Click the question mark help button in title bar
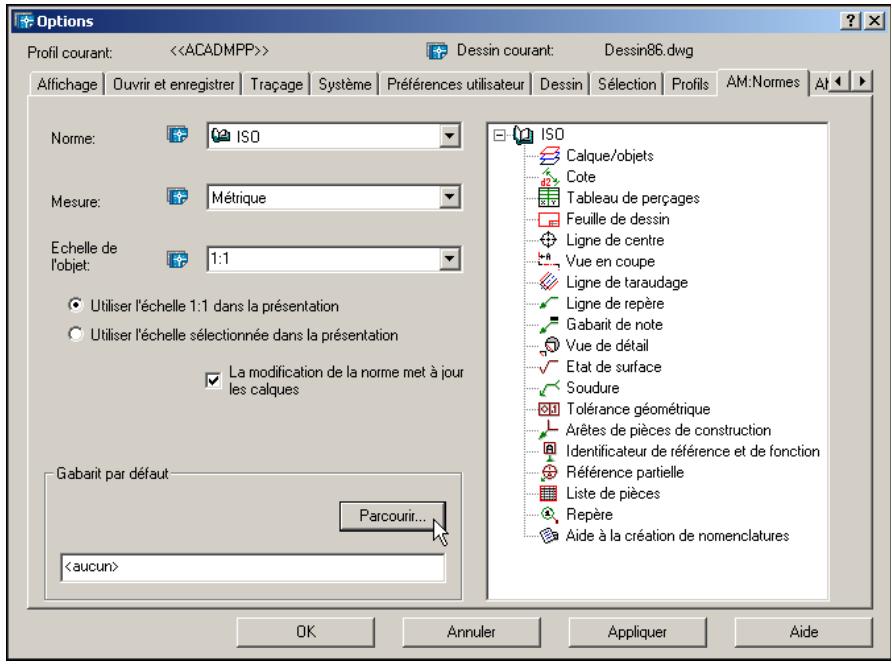The width and height of the screenshot is (892, 665). pos(850,21)
